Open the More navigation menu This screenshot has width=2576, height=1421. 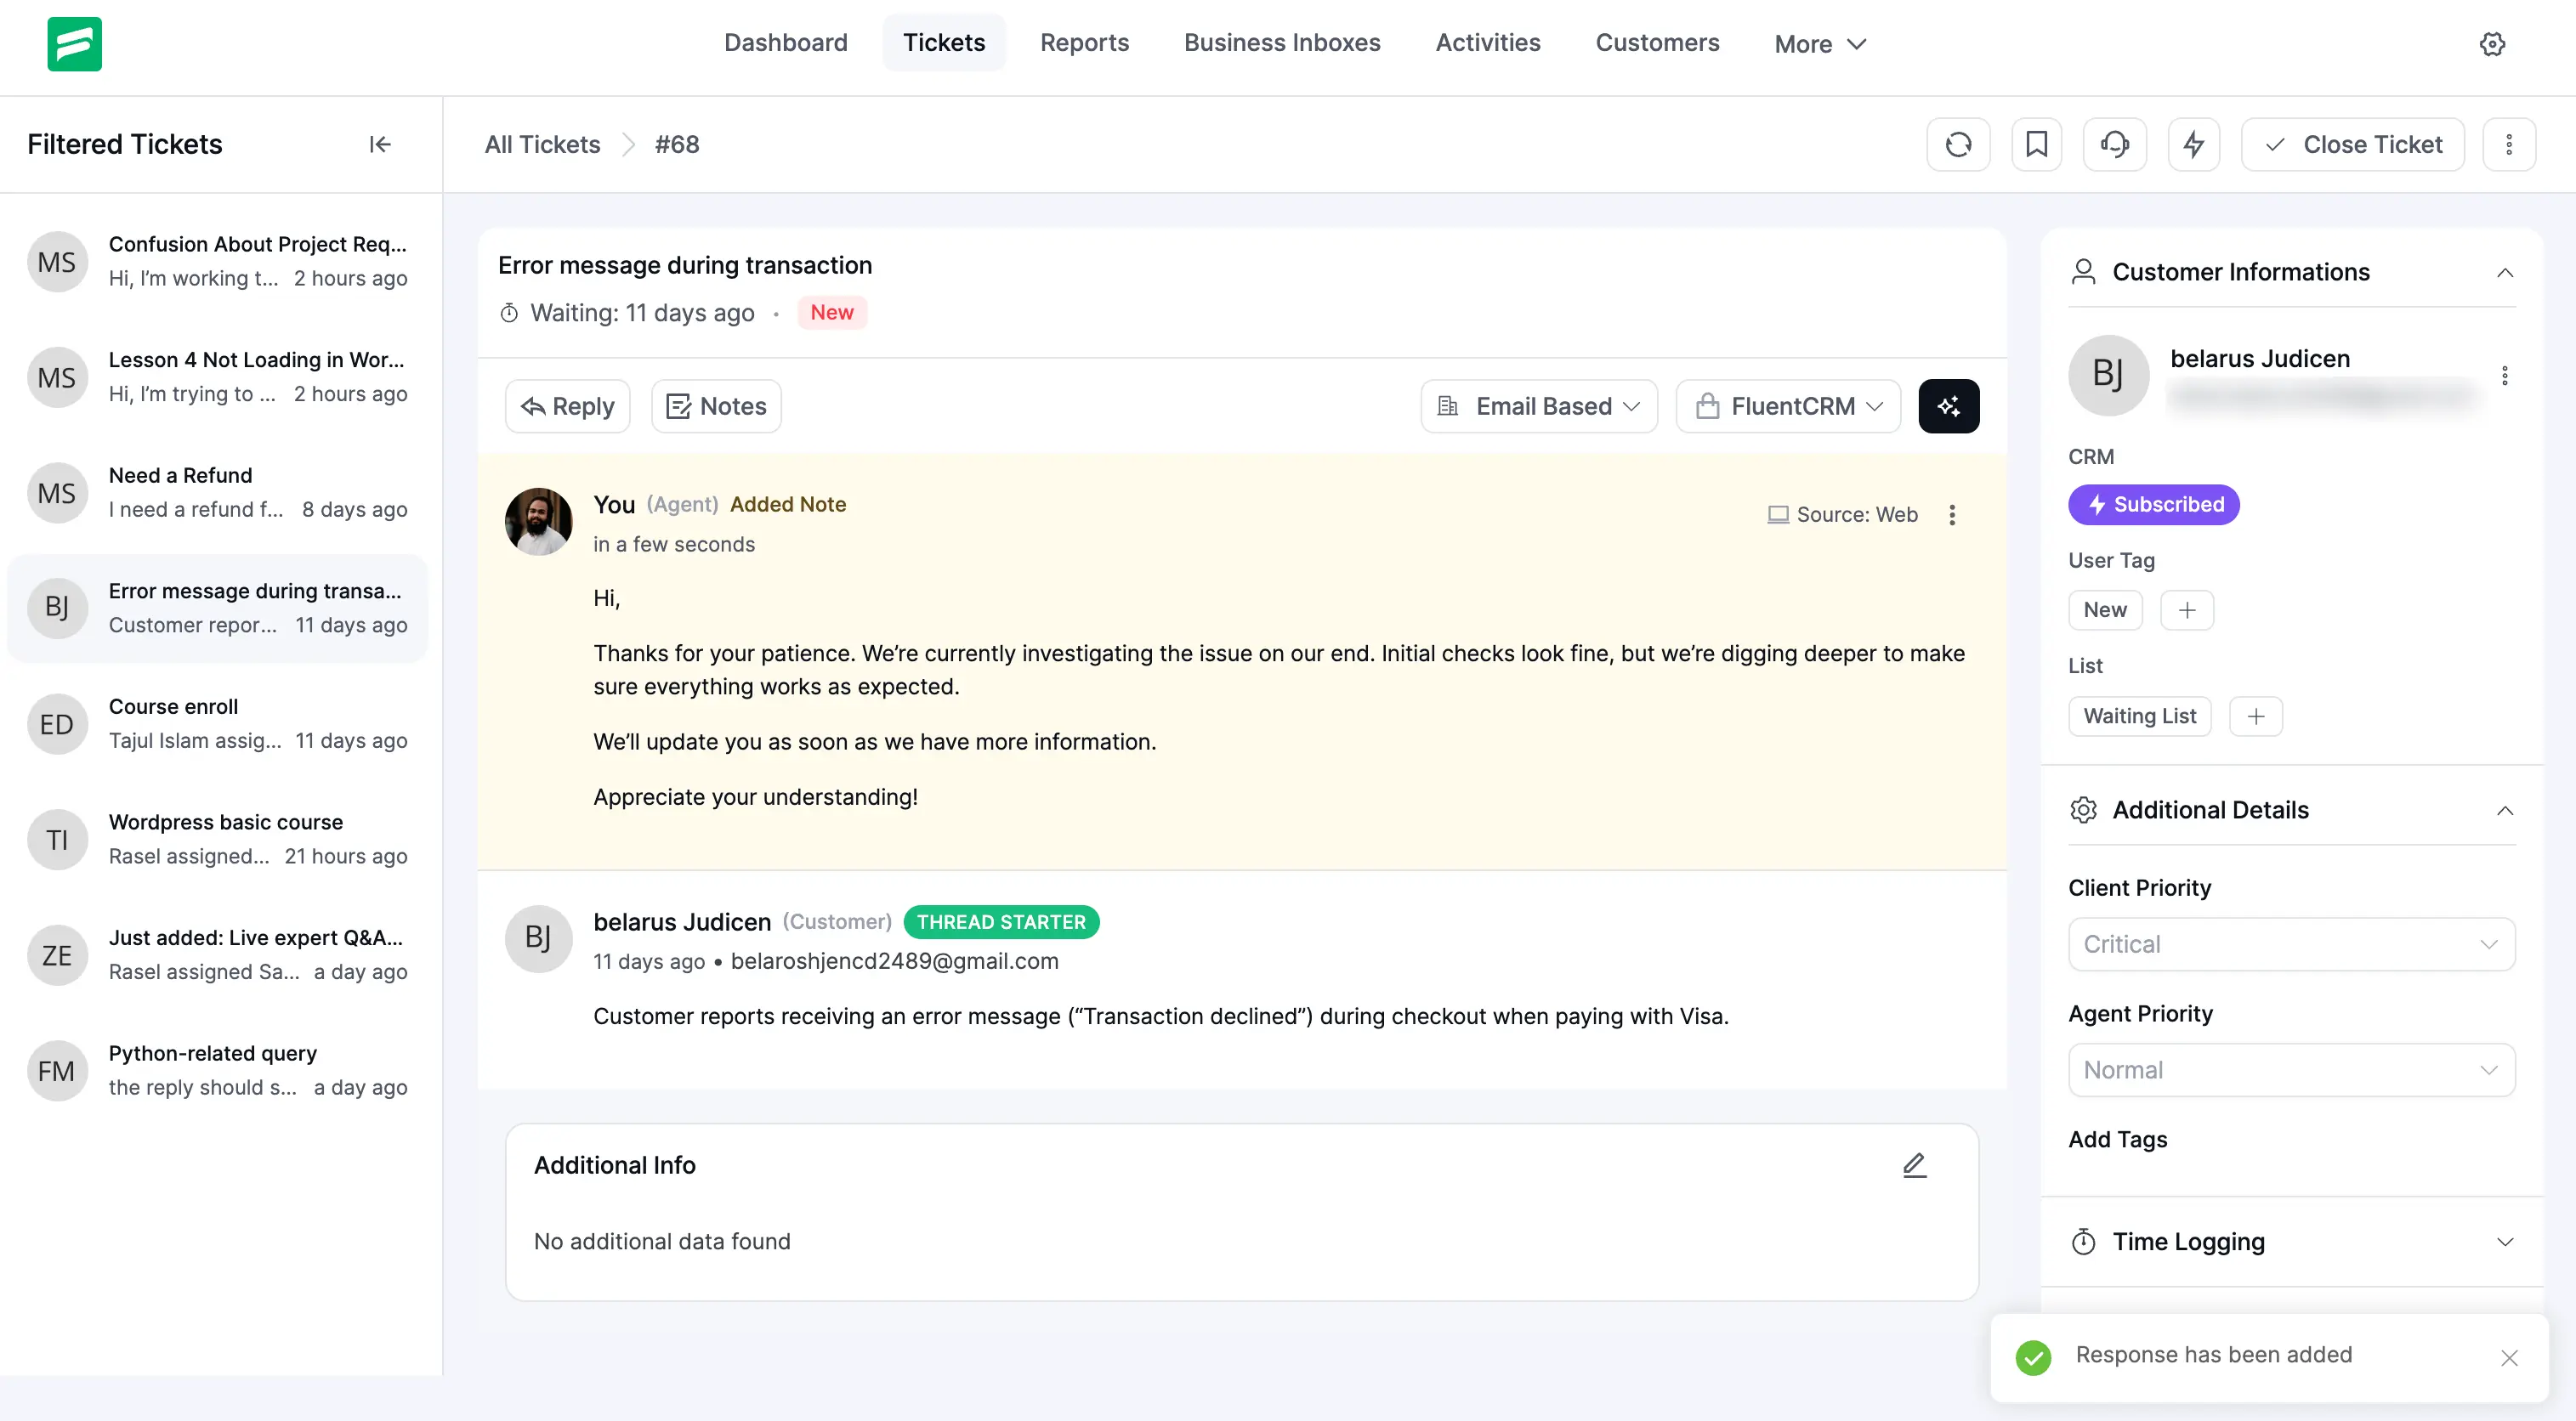(1819, 43)
